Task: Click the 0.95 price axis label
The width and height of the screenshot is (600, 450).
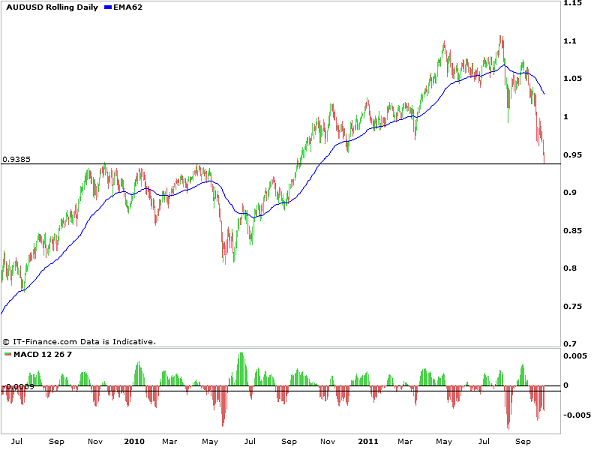Action: click(573, 155)
